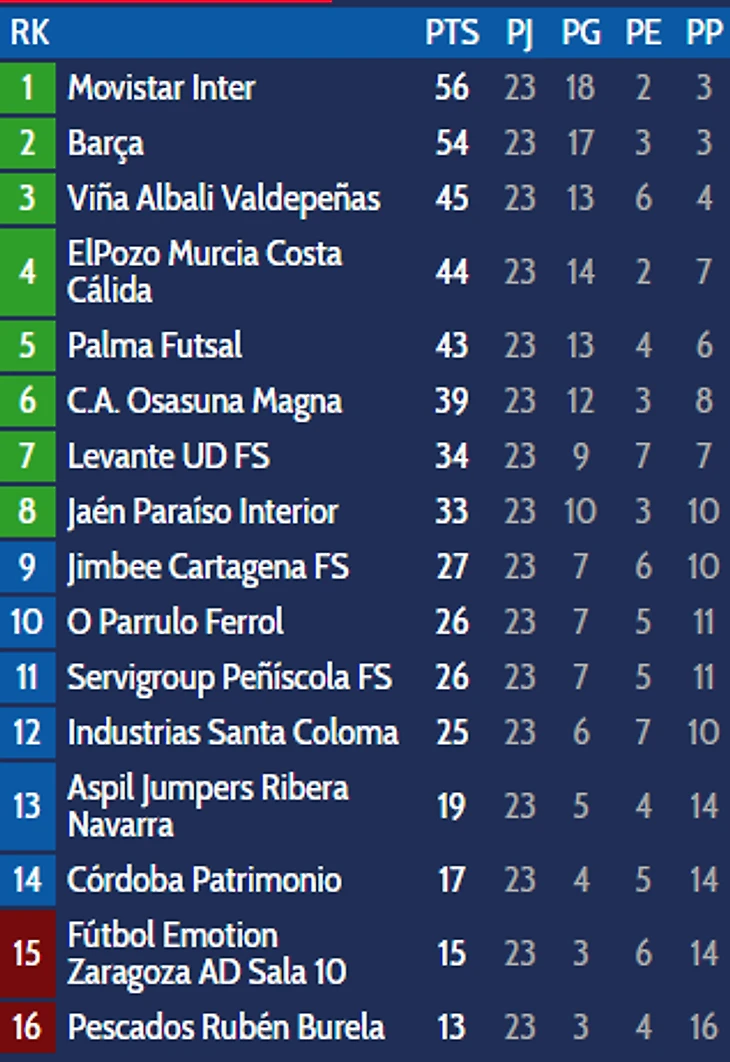The height and width of the screenshot is (1062, 730).
Task: Click Jimbee Cartagena FS team
Action: (x=207, y=567)
